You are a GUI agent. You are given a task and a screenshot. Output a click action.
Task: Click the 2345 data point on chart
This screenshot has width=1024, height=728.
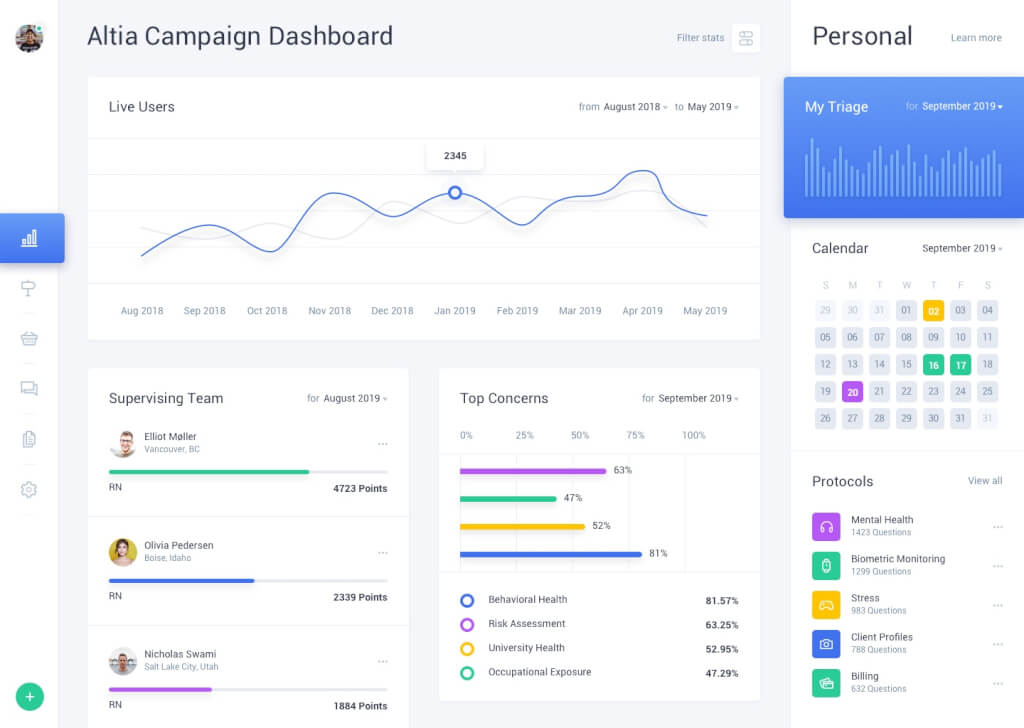point(455,192)
